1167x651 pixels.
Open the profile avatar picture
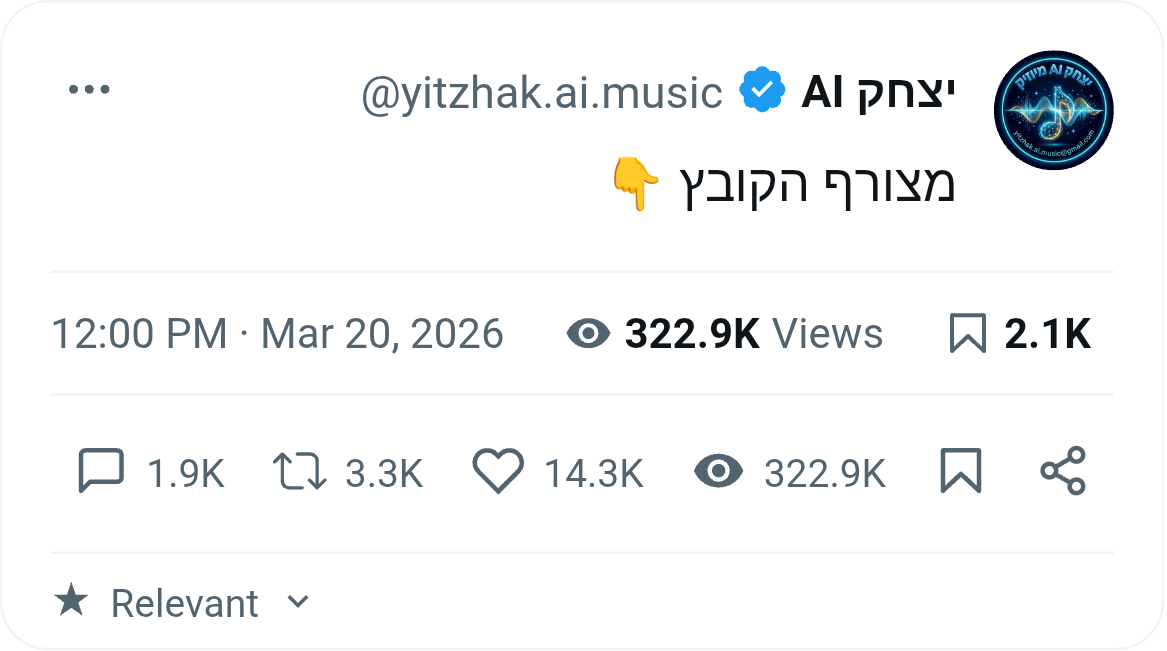click(x=1053, y=110)
